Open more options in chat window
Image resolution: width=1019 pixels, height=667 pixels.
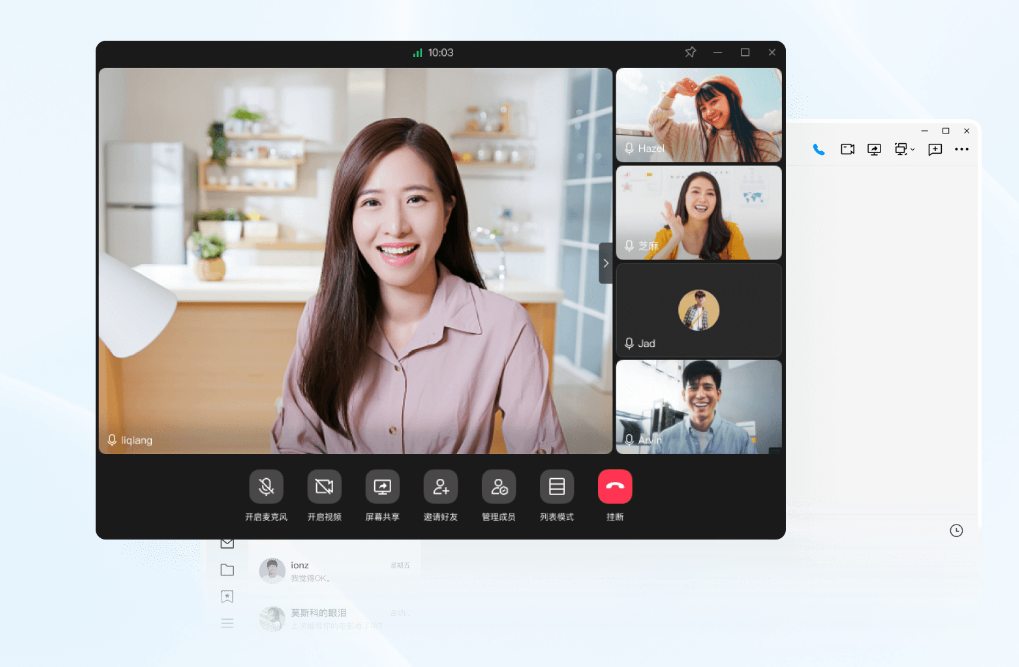[962, 150]
